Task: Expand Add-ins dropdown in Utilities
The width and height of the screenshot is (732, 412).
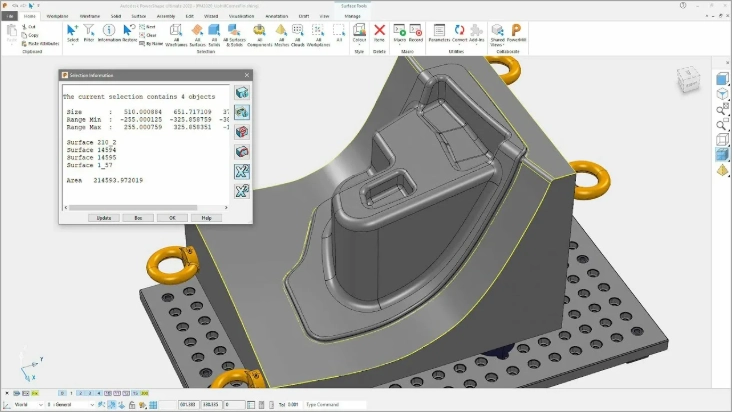Action: [476, 45]
